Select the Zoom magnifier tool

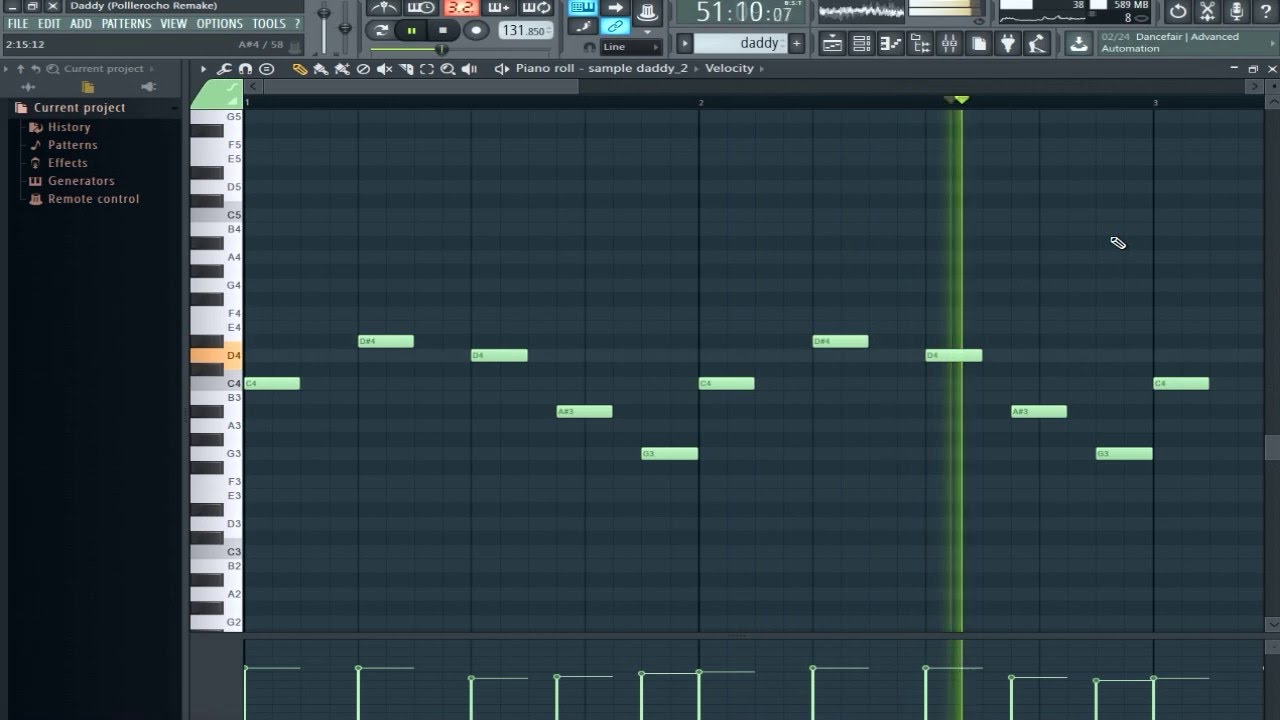coord(448,69)
